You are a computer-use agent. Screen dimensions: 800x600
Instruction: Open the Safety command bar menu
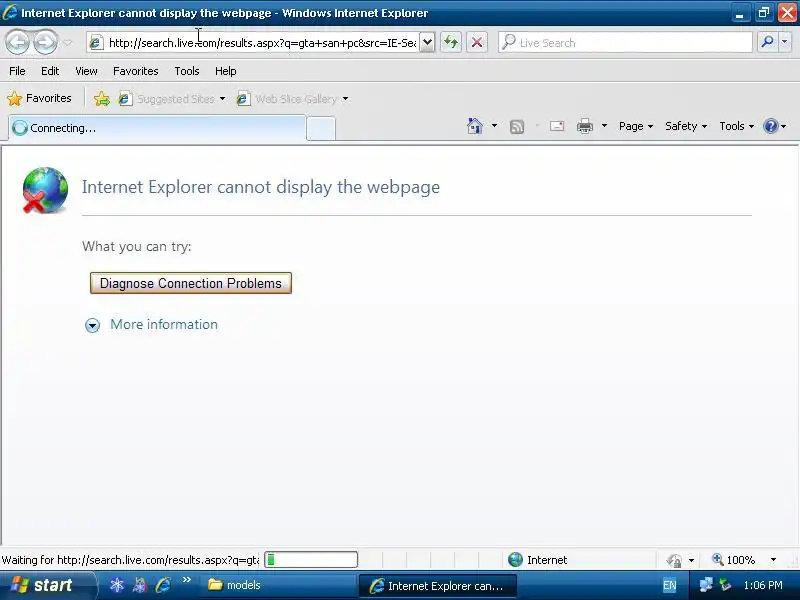tap(686, 126)
